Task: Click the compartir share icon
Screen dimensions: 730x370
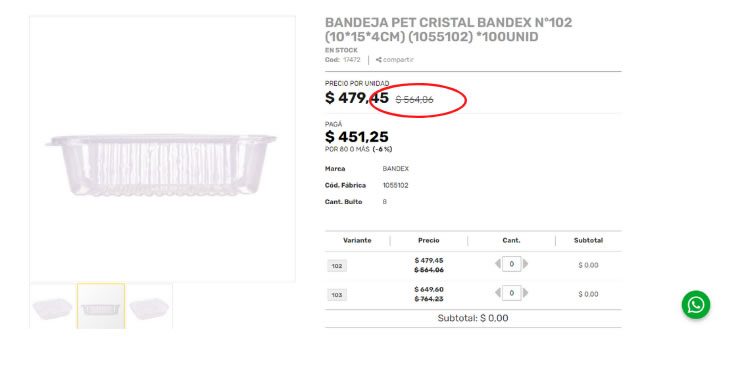Action: point(379,60)
